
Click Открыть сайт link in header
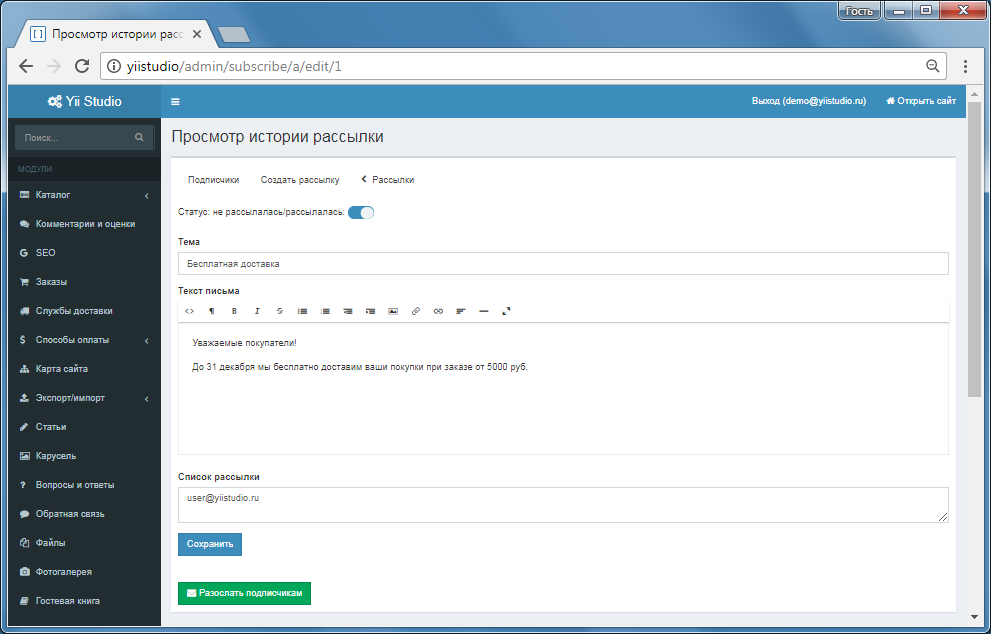(921, 101)
